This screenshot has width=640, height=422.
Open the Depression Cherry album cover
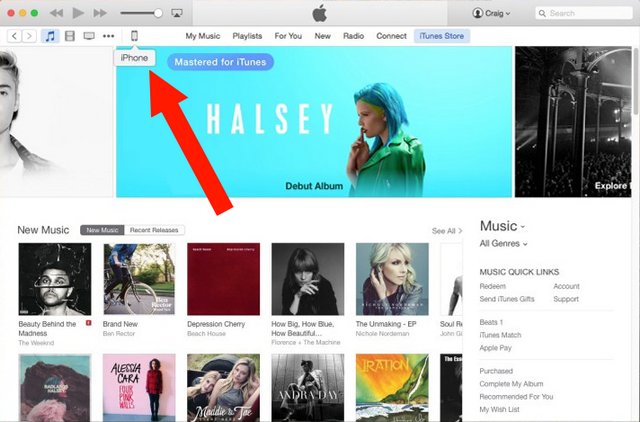pyautogui.click(x=223, y=279)
